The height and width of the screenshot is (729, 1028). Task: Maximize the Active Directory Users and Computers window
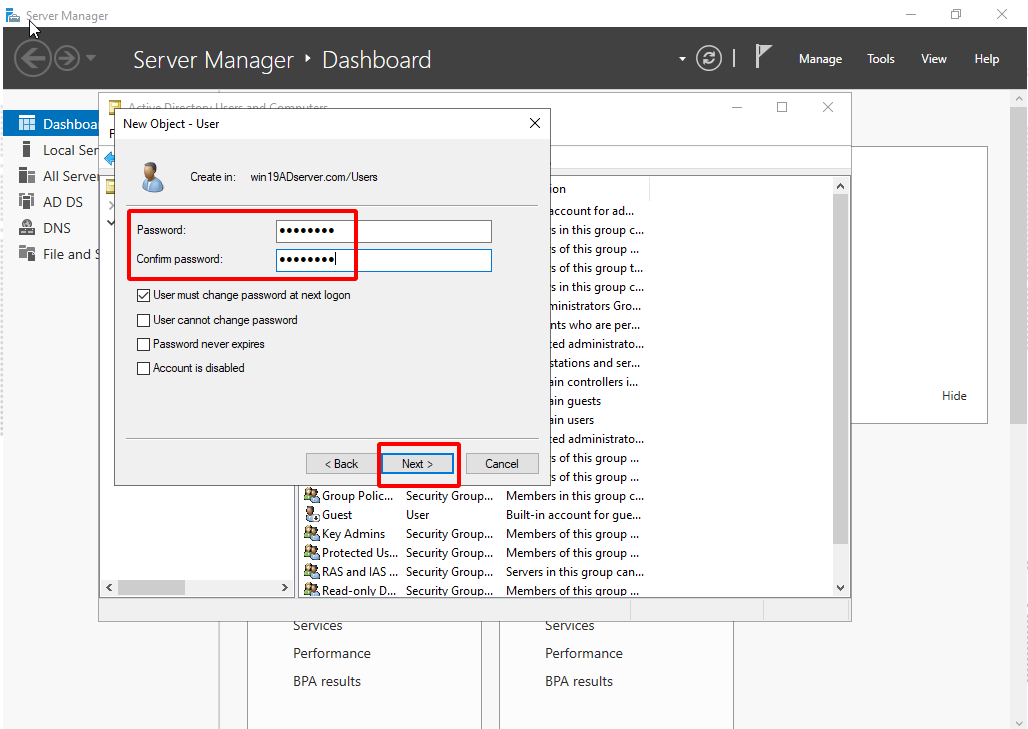point(781,107)
